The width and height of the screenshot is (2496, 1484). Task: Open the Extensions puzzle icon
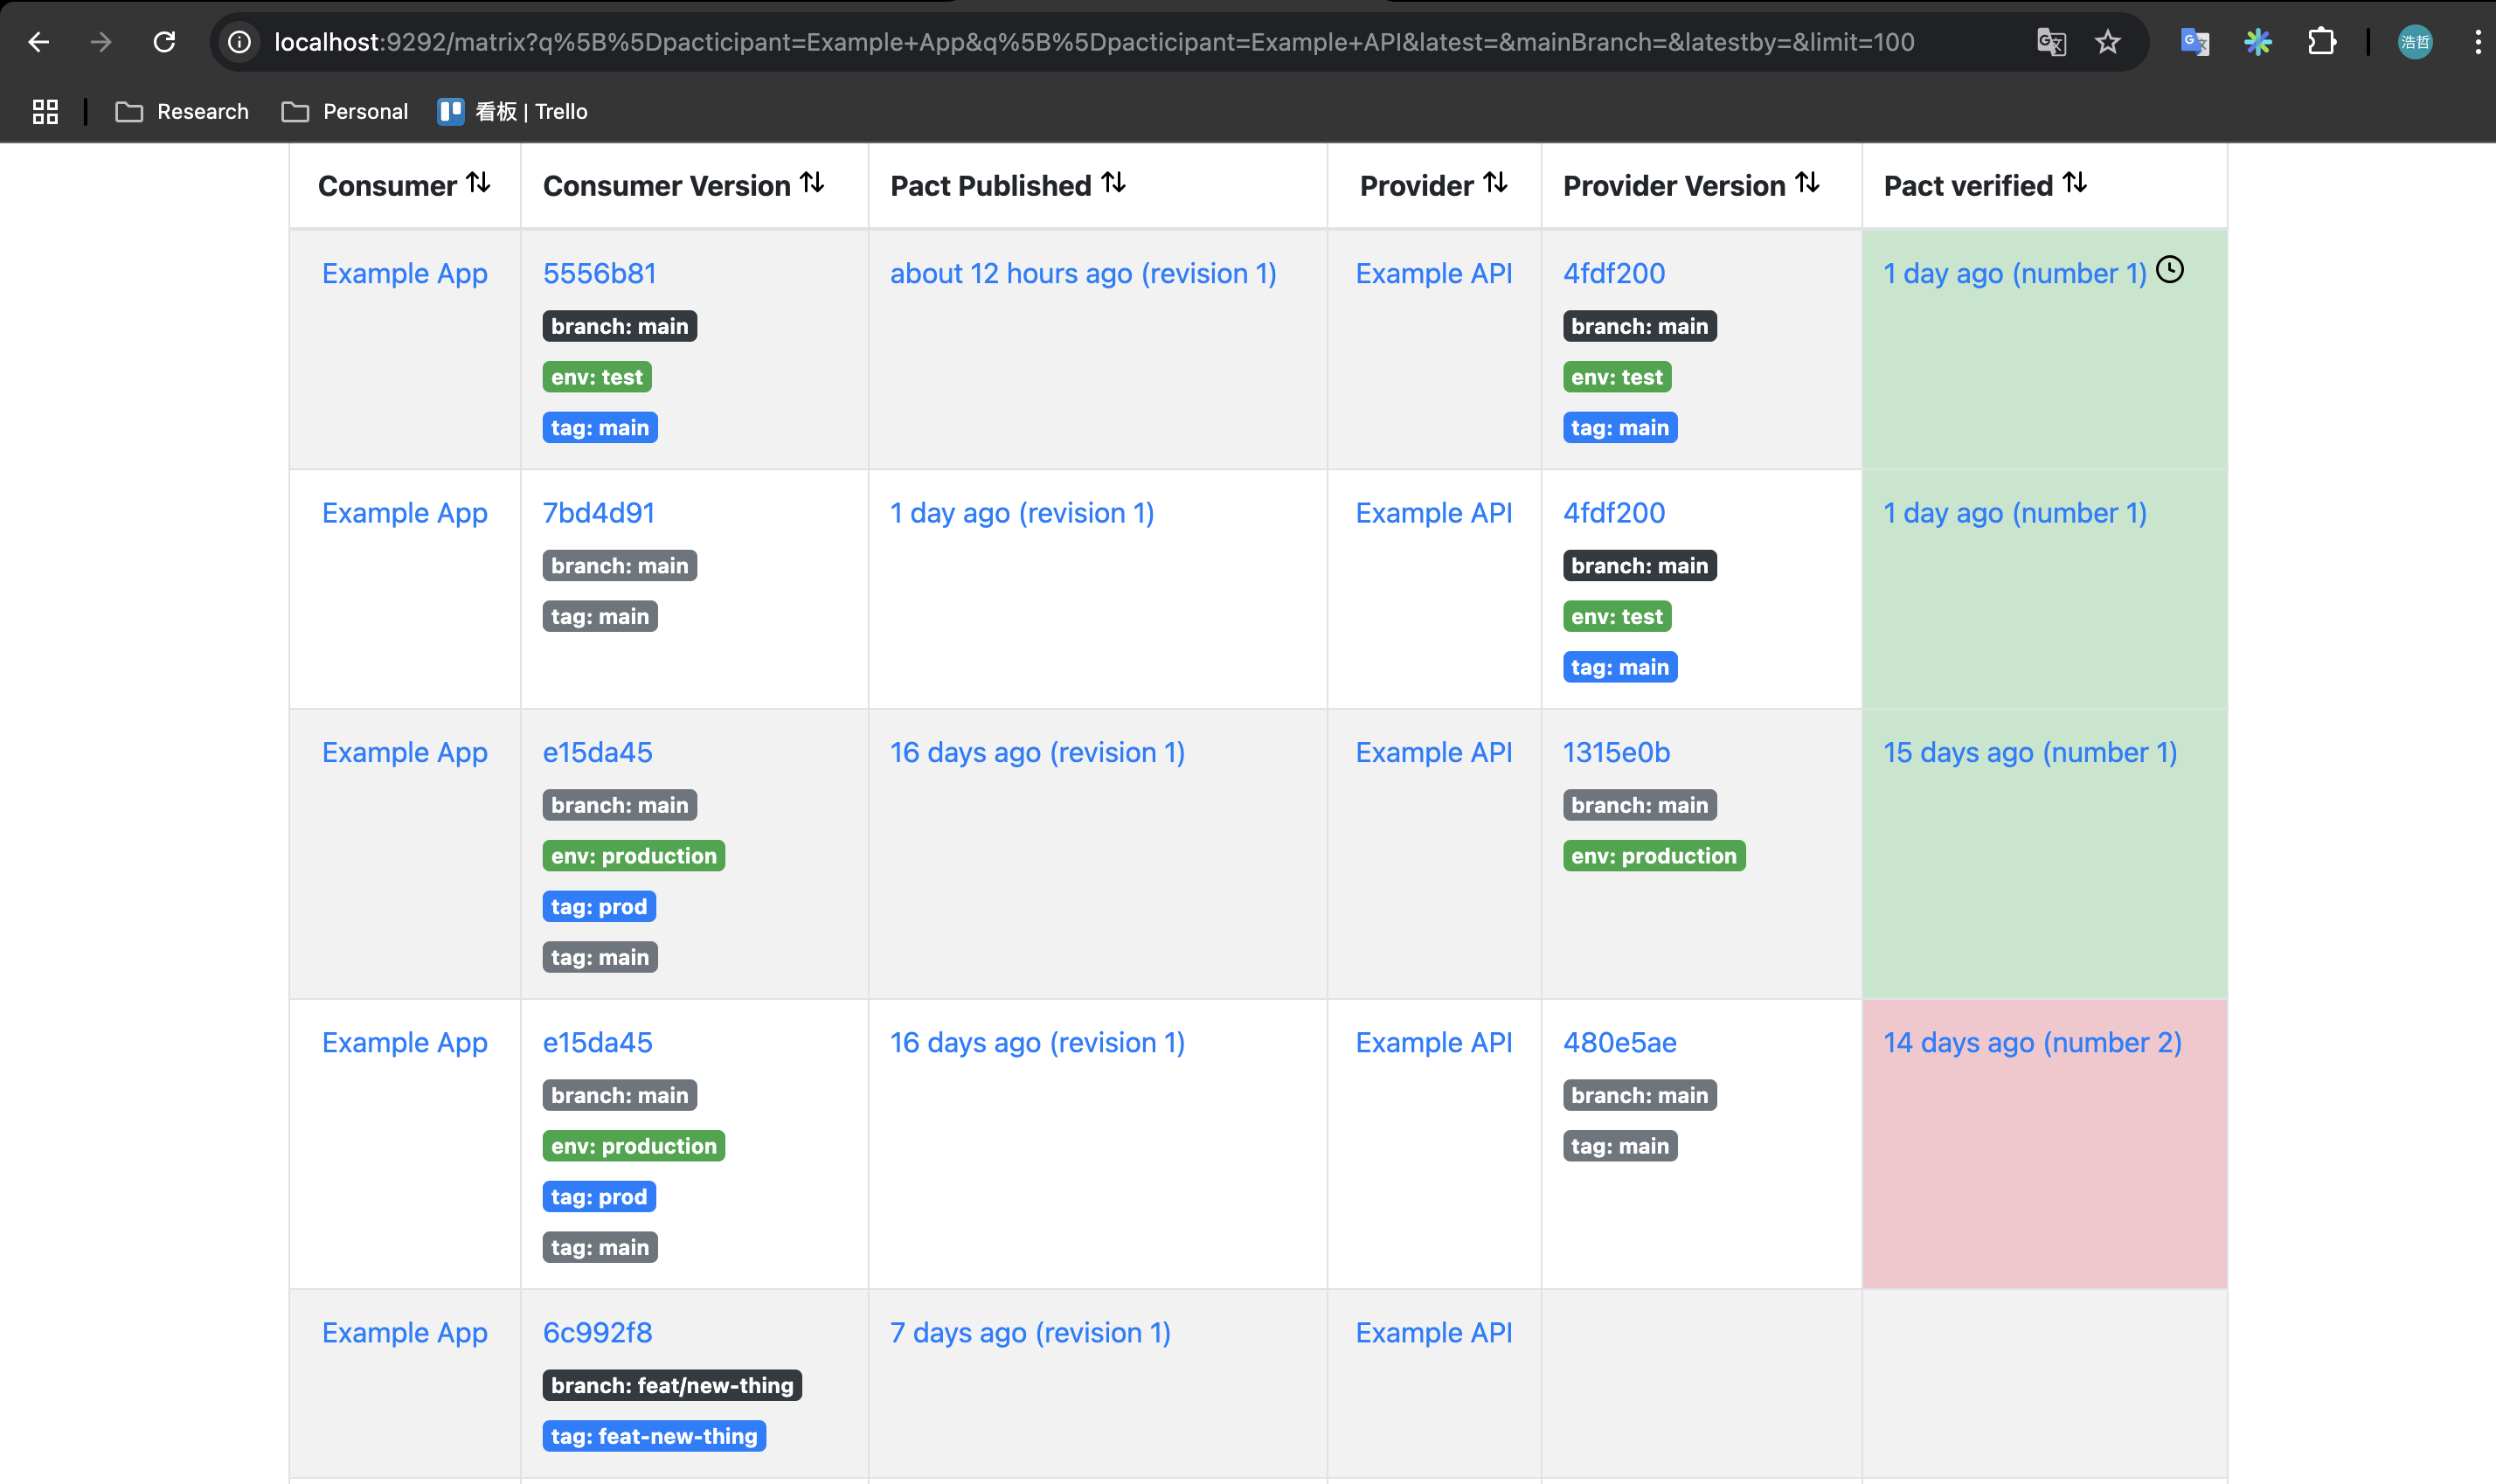coord(2321,42)
